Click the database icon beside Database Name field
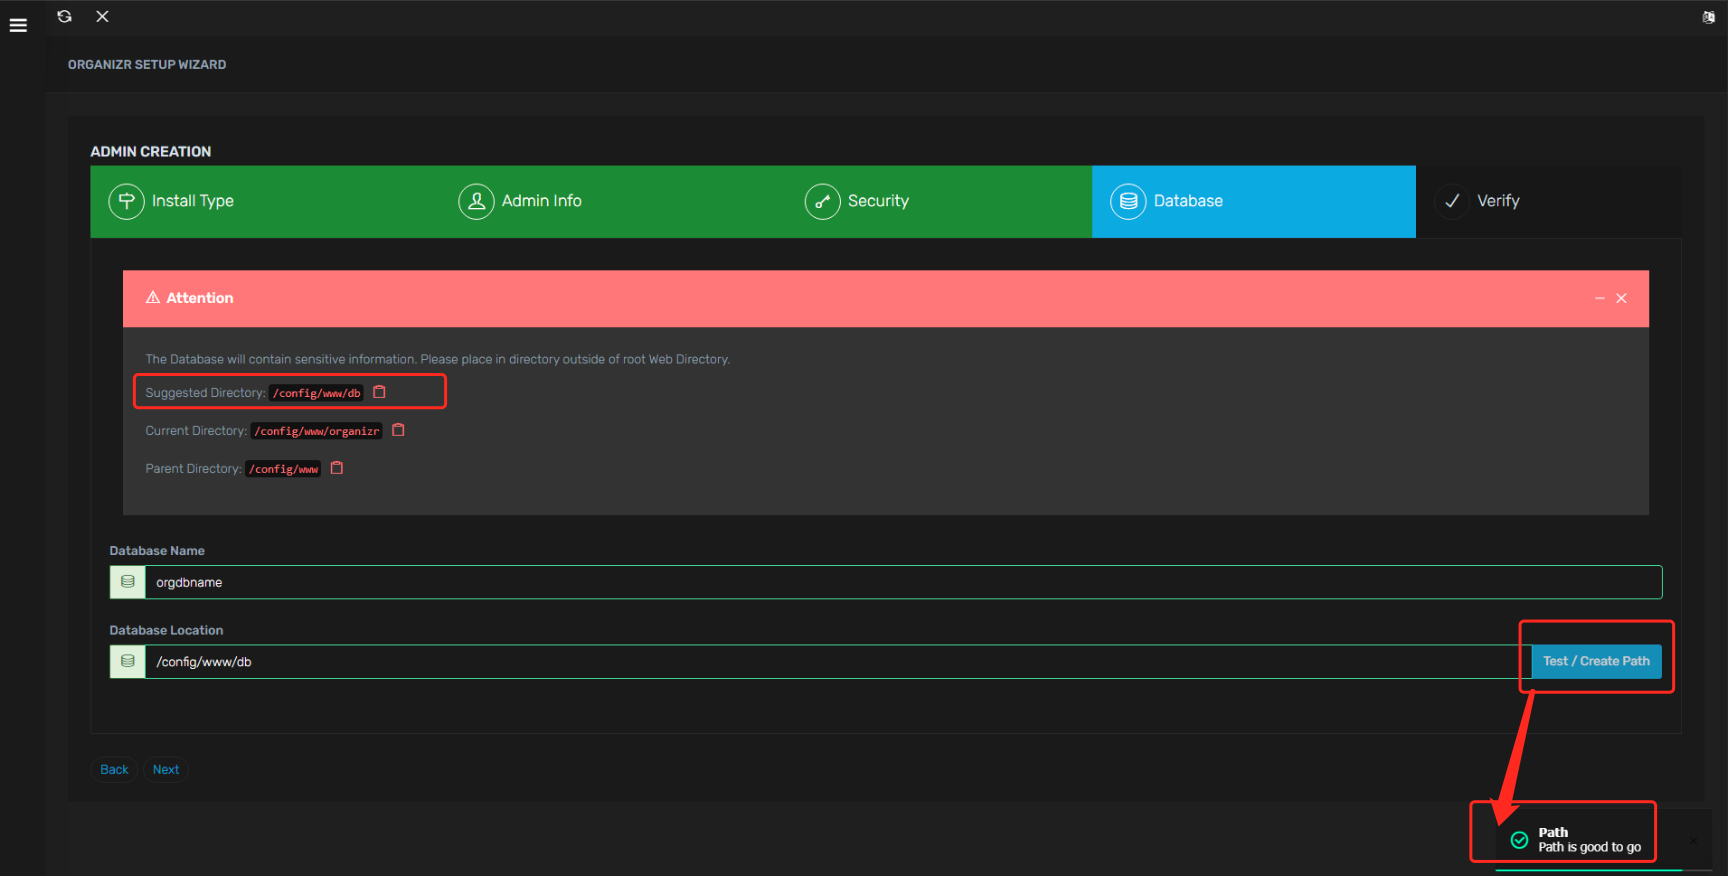This screenshot has width=1728, height=876. pyautogui.click(x=128, y=582)
